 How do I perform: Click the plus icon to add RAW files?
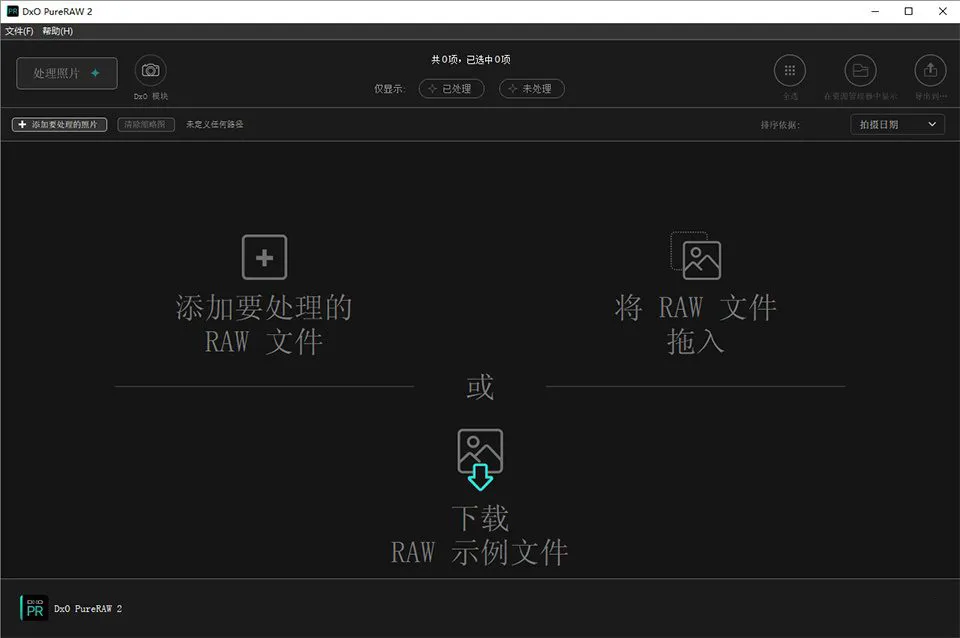coord(264,257)
